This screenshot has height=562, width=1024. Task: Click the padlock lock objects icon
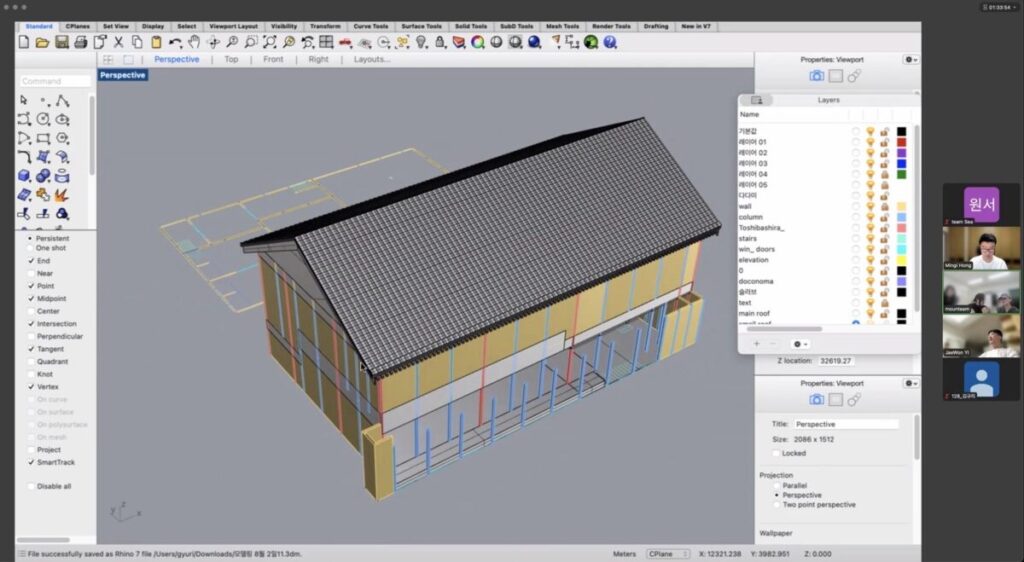click(x=440, y=42)
